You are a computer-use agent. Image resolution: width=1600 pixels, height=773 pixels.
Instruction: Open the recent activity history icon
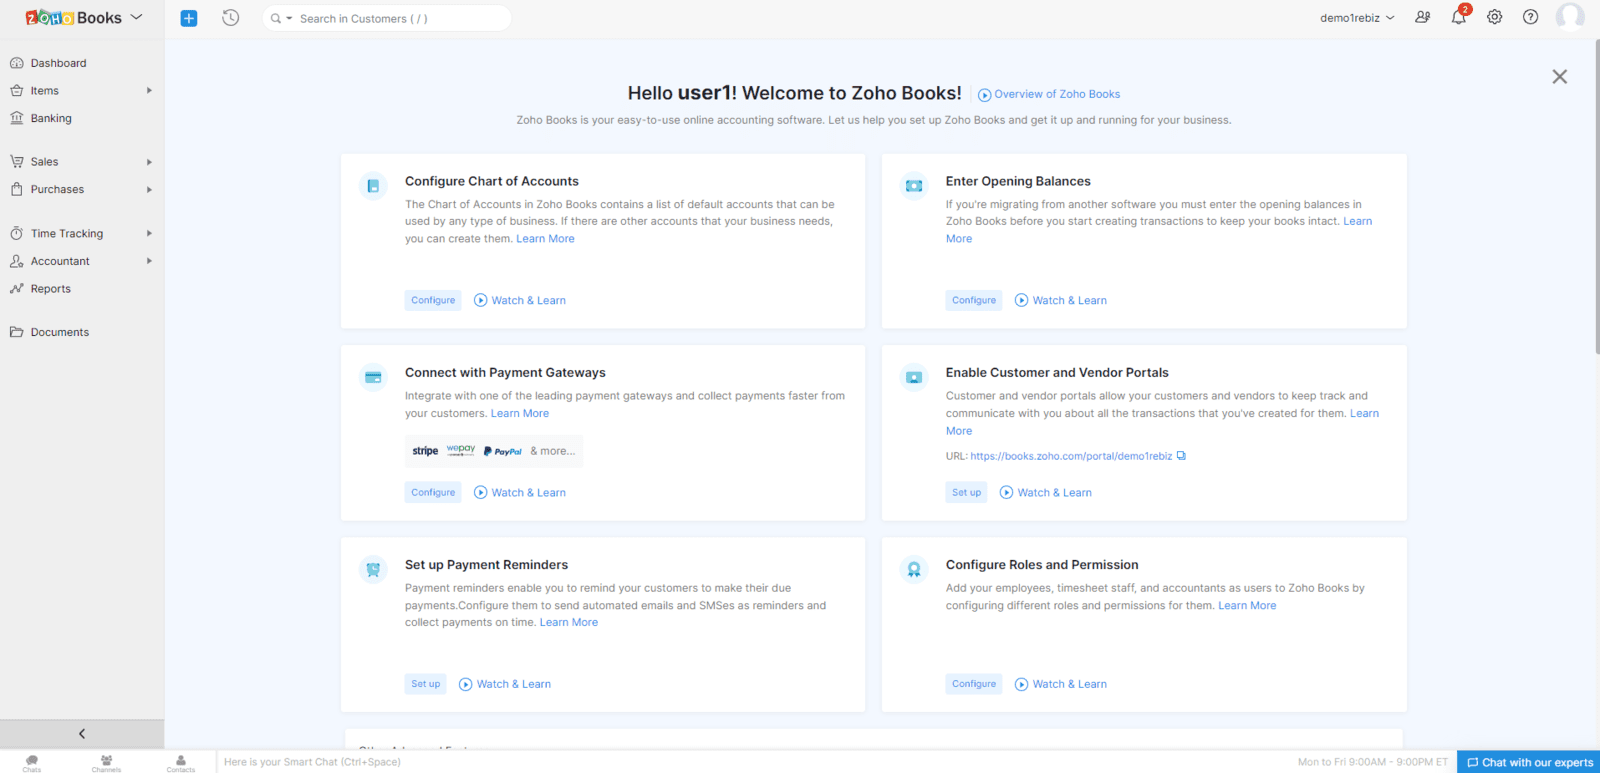click(231, 18)
